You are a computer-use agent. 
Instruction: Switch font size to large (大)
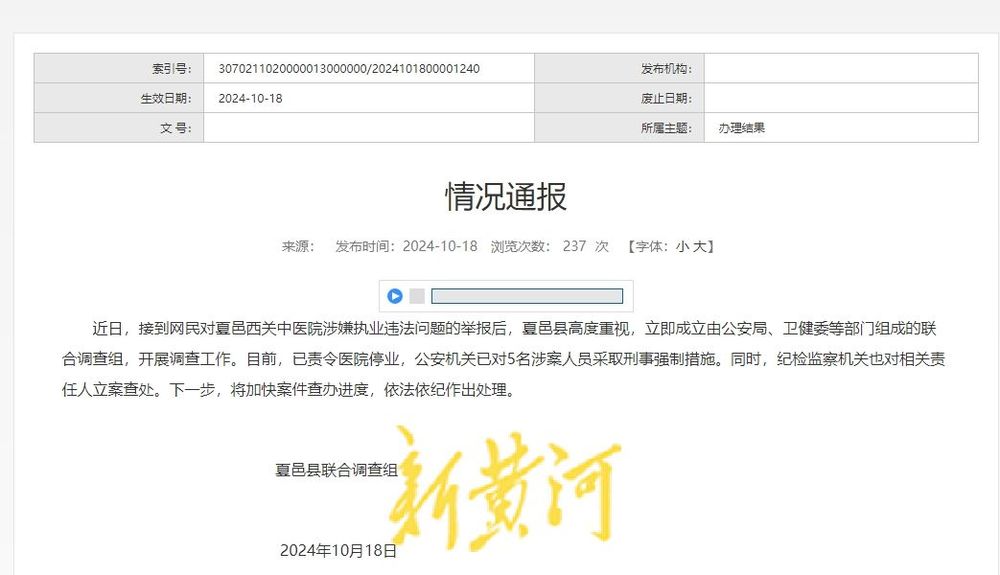coord(701,246)
